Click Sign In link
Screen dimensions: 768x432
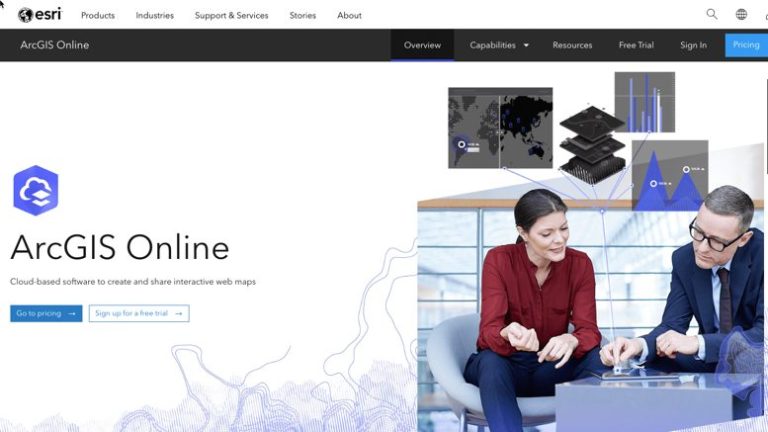click(693, 45)
